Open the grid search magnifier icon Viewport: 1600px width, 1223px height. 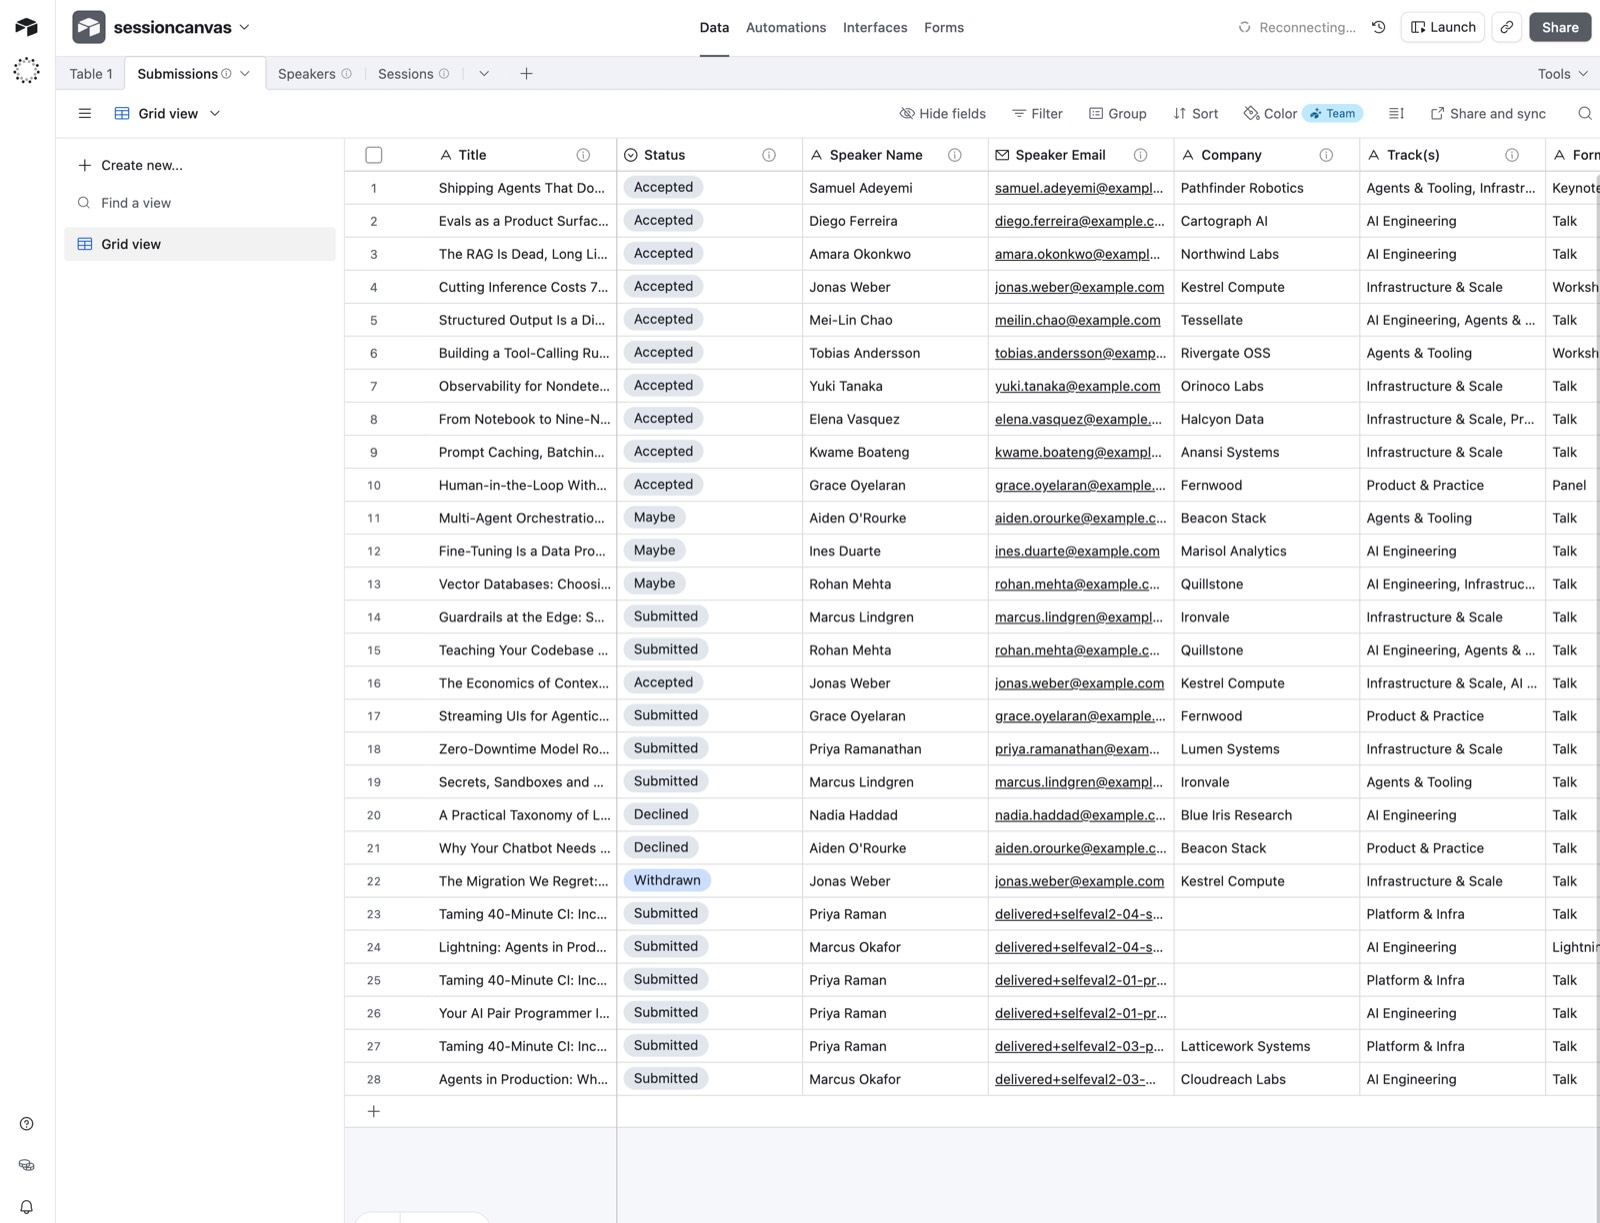[1585, 113]
